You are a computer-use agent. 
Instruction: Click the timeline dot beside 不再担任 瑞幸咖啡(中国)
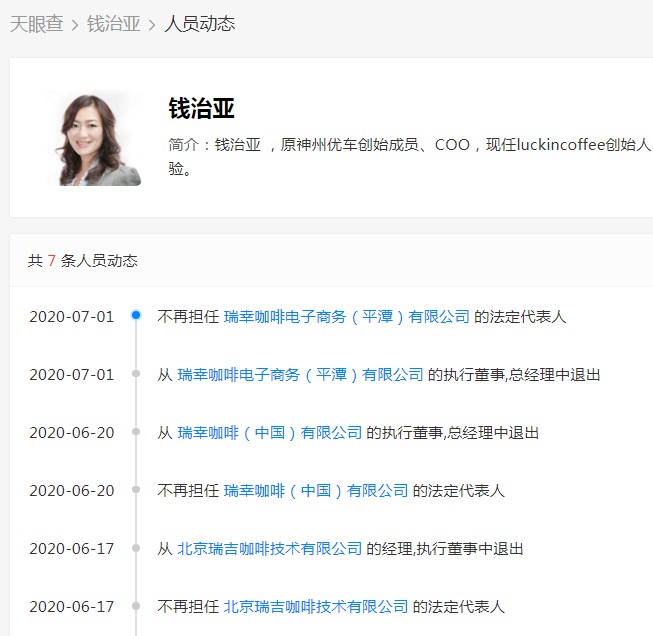click(x=136, y=489)
